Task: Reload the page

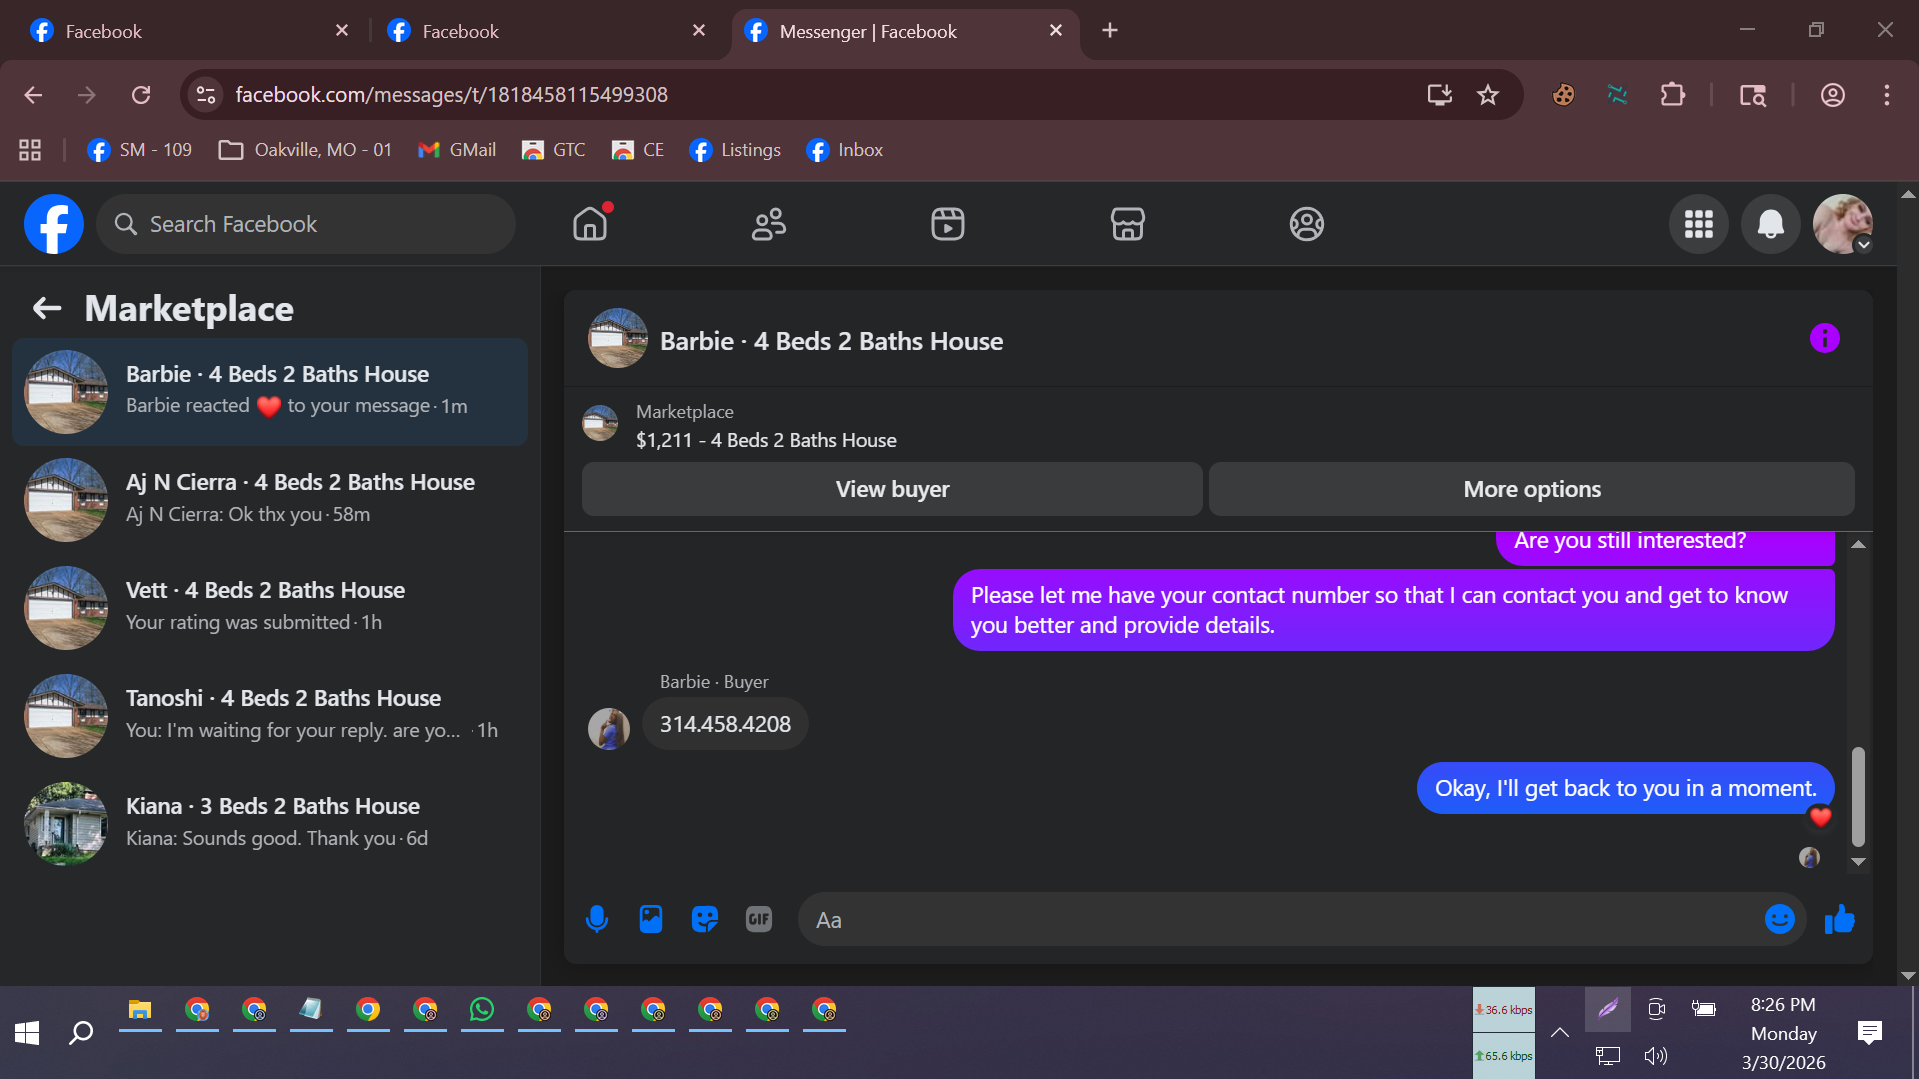Action: pos(141,95)
